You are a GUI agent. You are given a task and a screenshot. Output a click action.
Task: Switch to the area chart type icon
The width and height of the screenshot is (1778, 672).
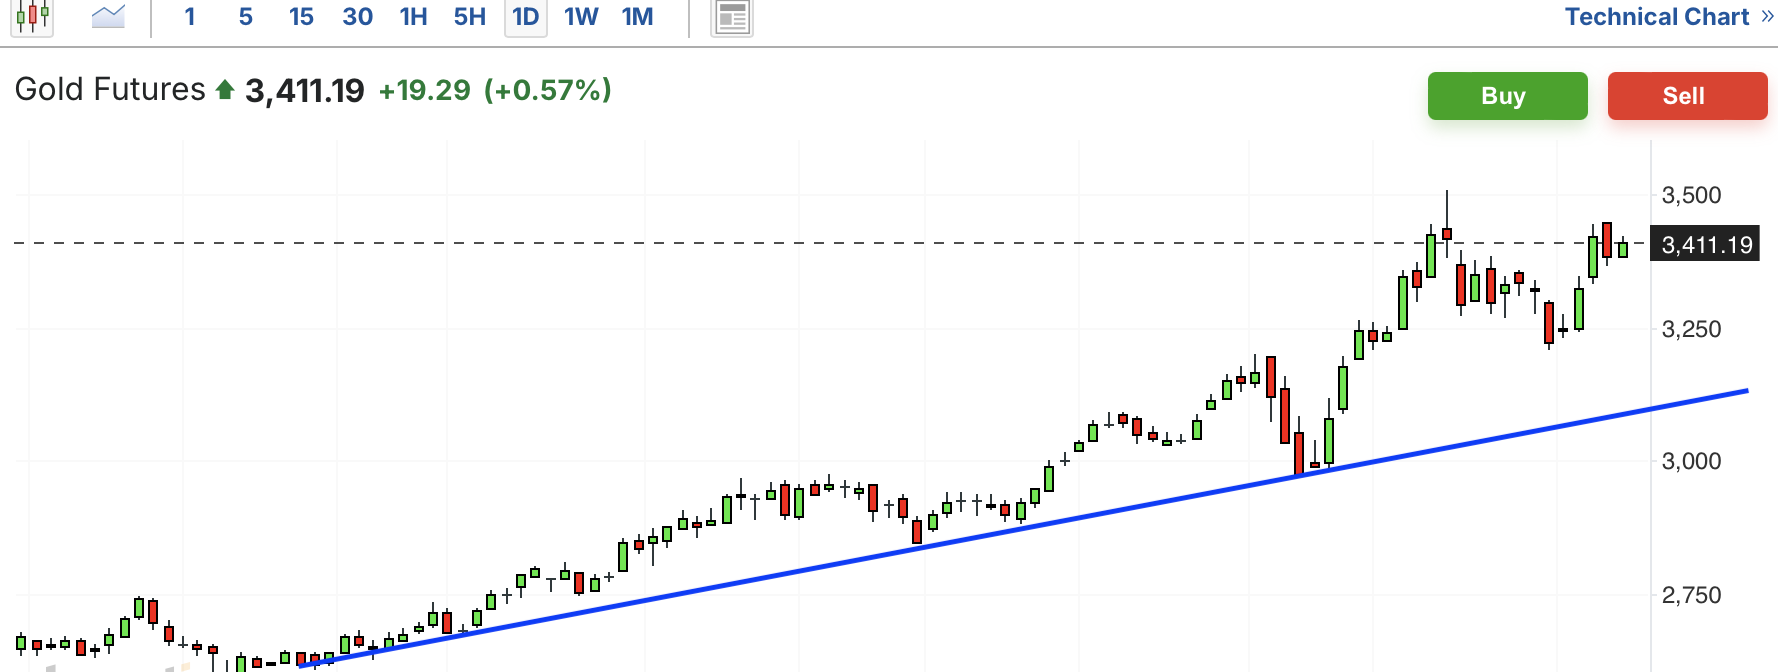(x=108, y=16)
